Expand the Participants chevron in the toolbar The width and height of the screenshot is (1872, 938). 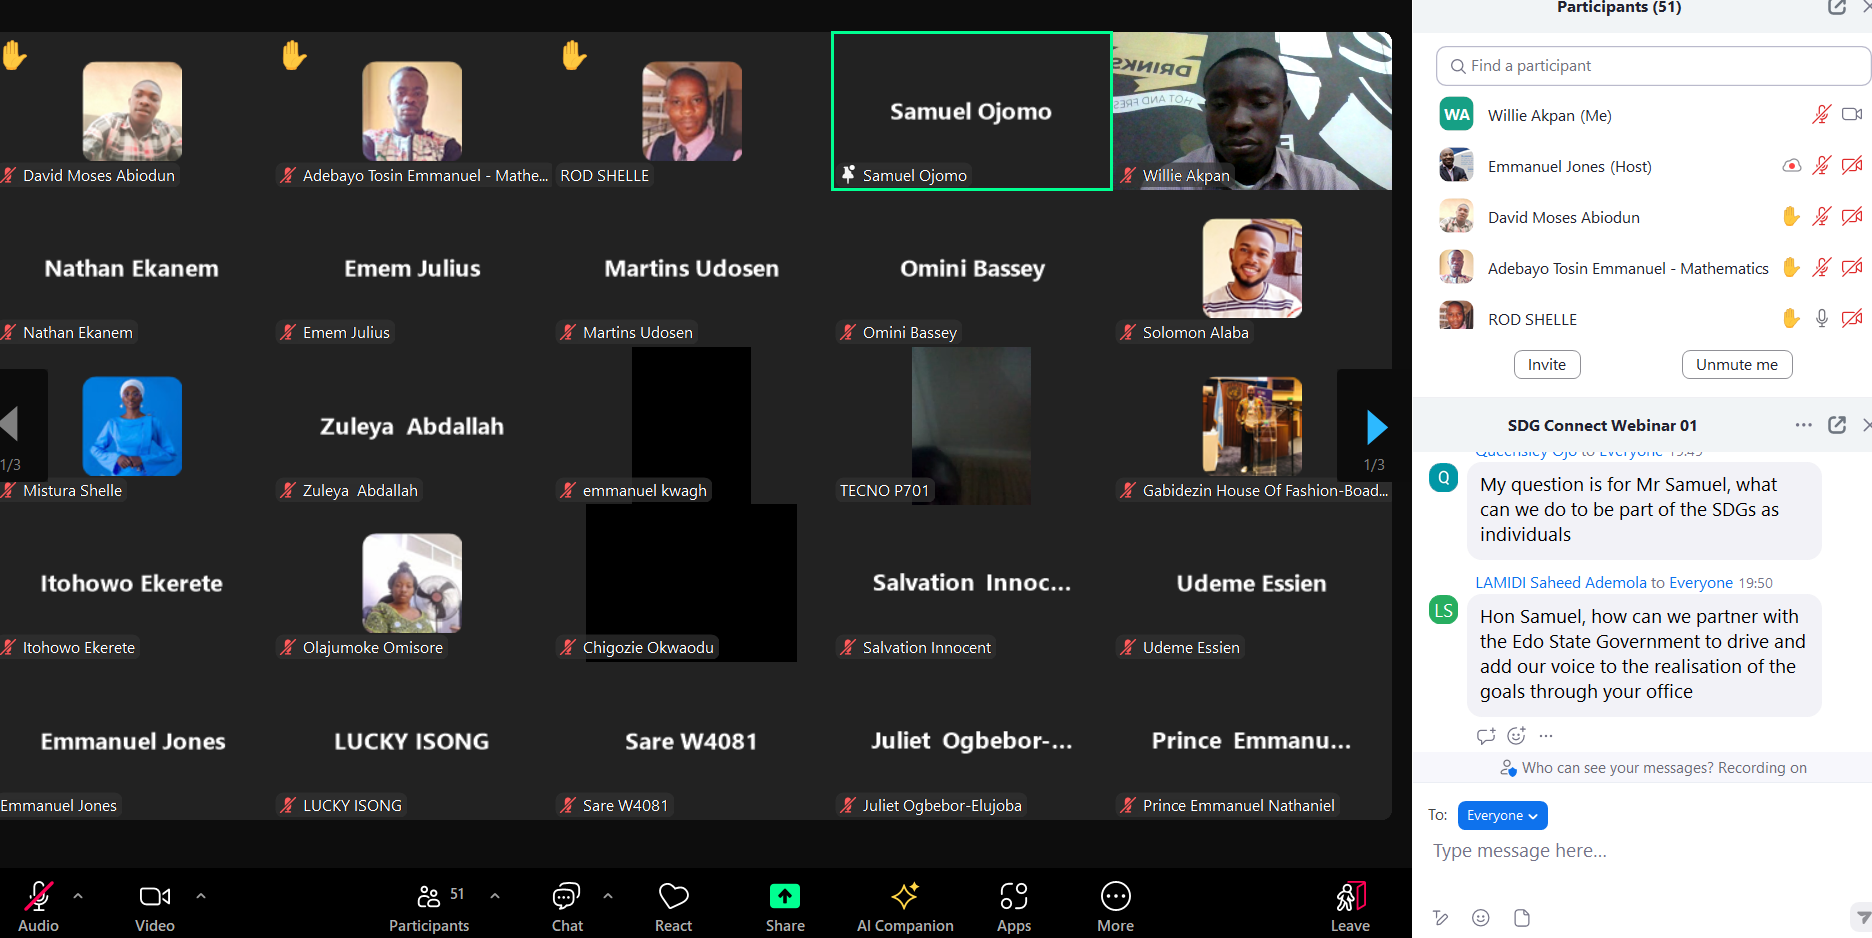tap(493, 895)
